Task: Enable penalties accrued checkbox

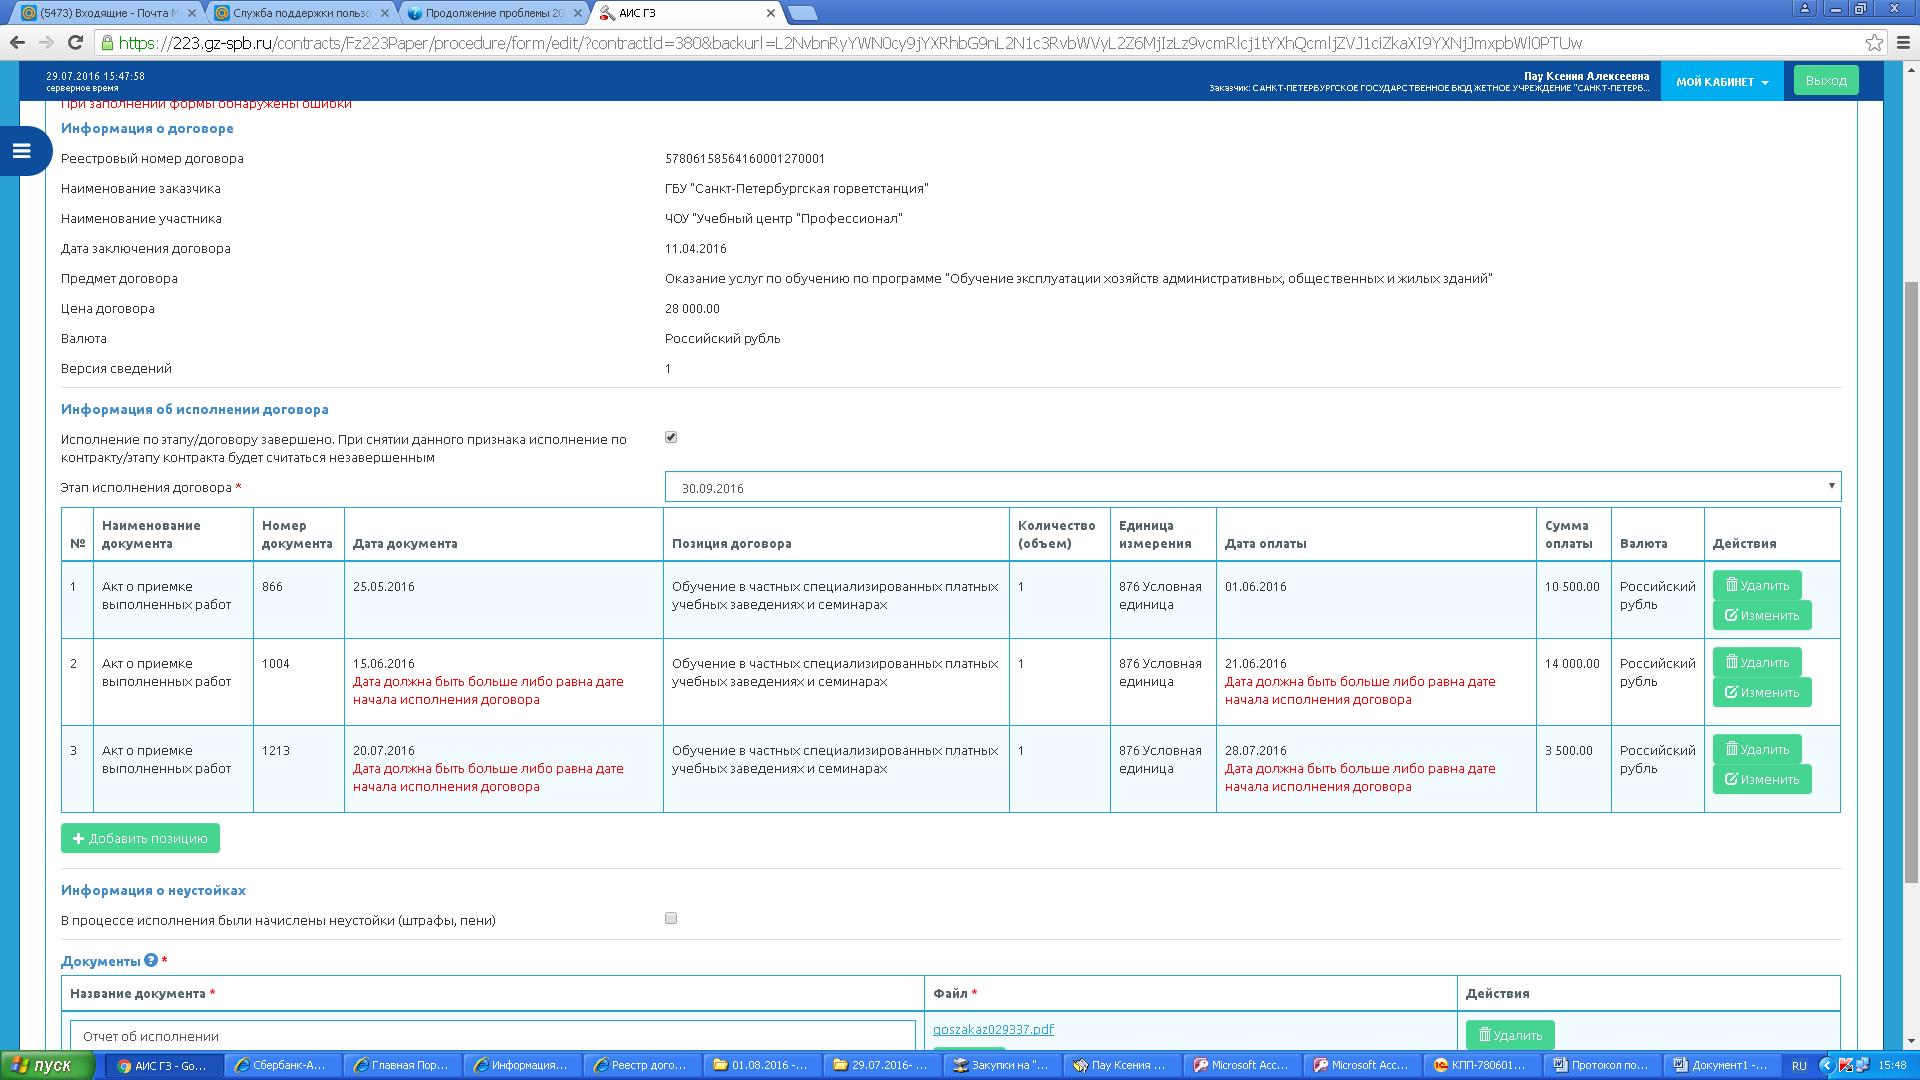Action: [671, 918]
